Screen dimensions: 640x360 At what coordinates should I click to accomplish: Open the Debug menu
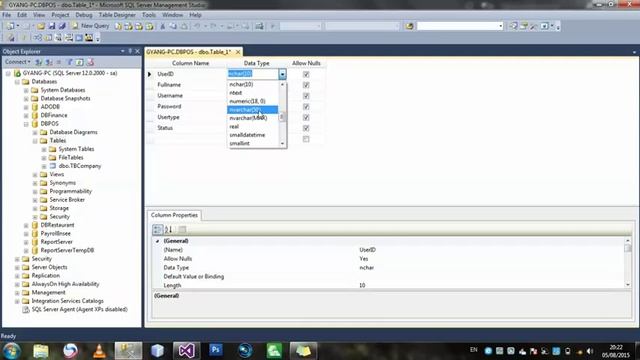pos(84,15)
